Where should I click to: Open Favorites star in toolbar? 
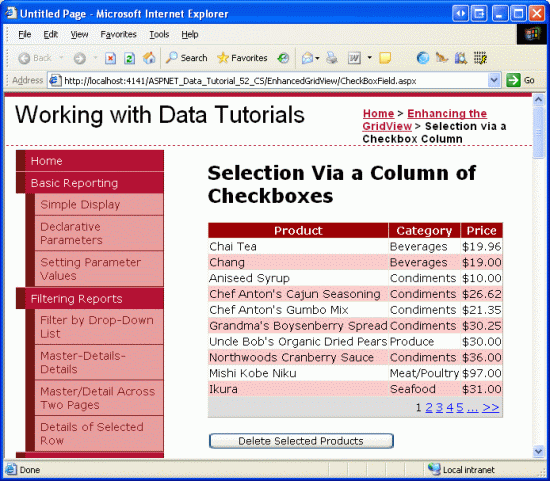pyautogui.click(x=242, y=58)
